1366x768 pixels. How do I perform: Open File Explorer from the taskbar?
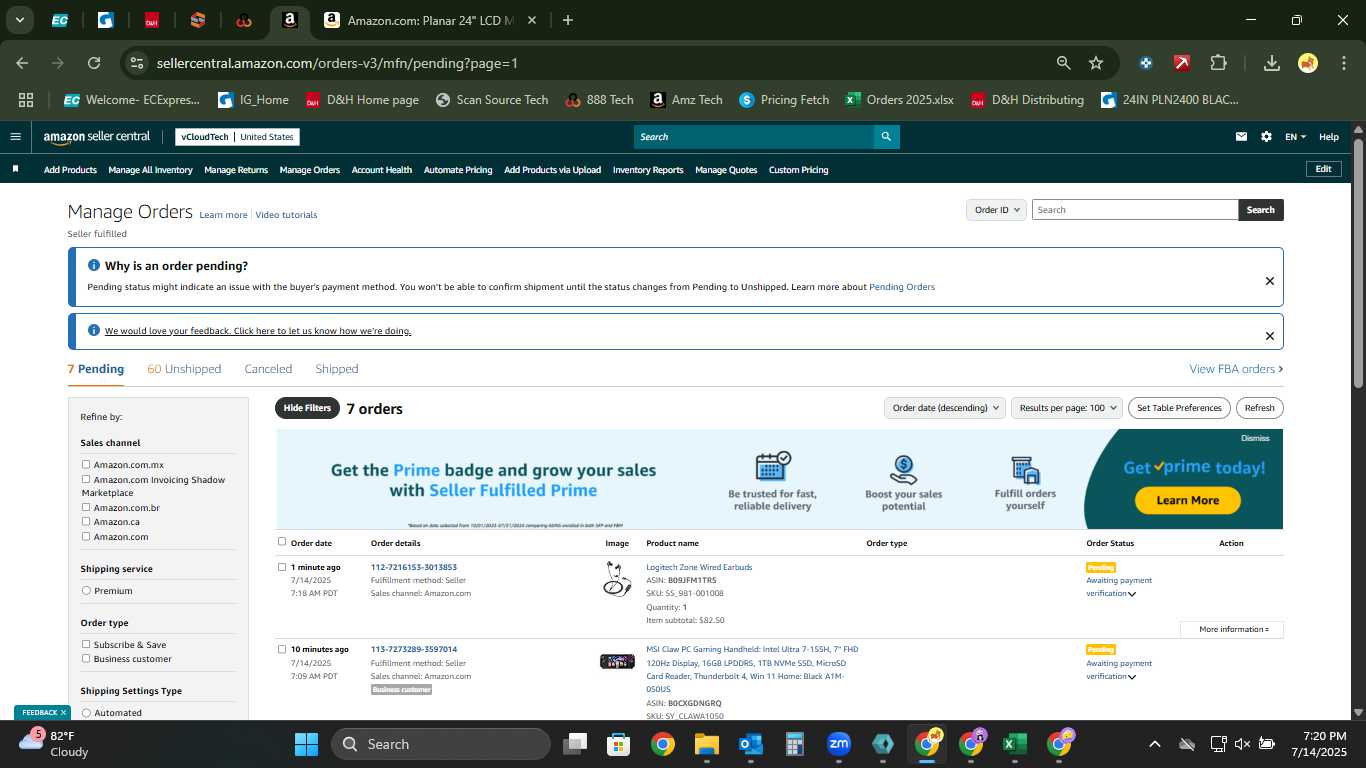coord(707,744)
